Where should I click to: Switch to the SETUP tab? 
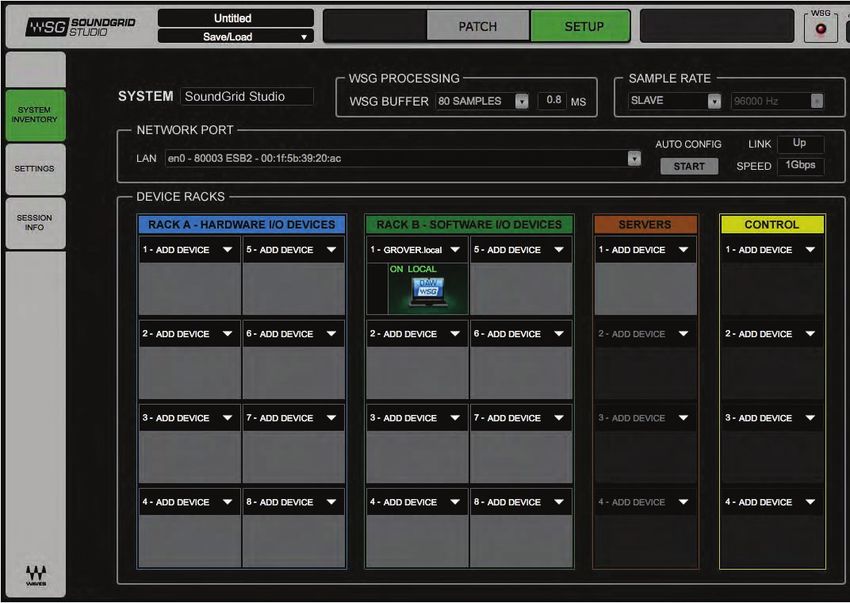[x=580, y=26]
